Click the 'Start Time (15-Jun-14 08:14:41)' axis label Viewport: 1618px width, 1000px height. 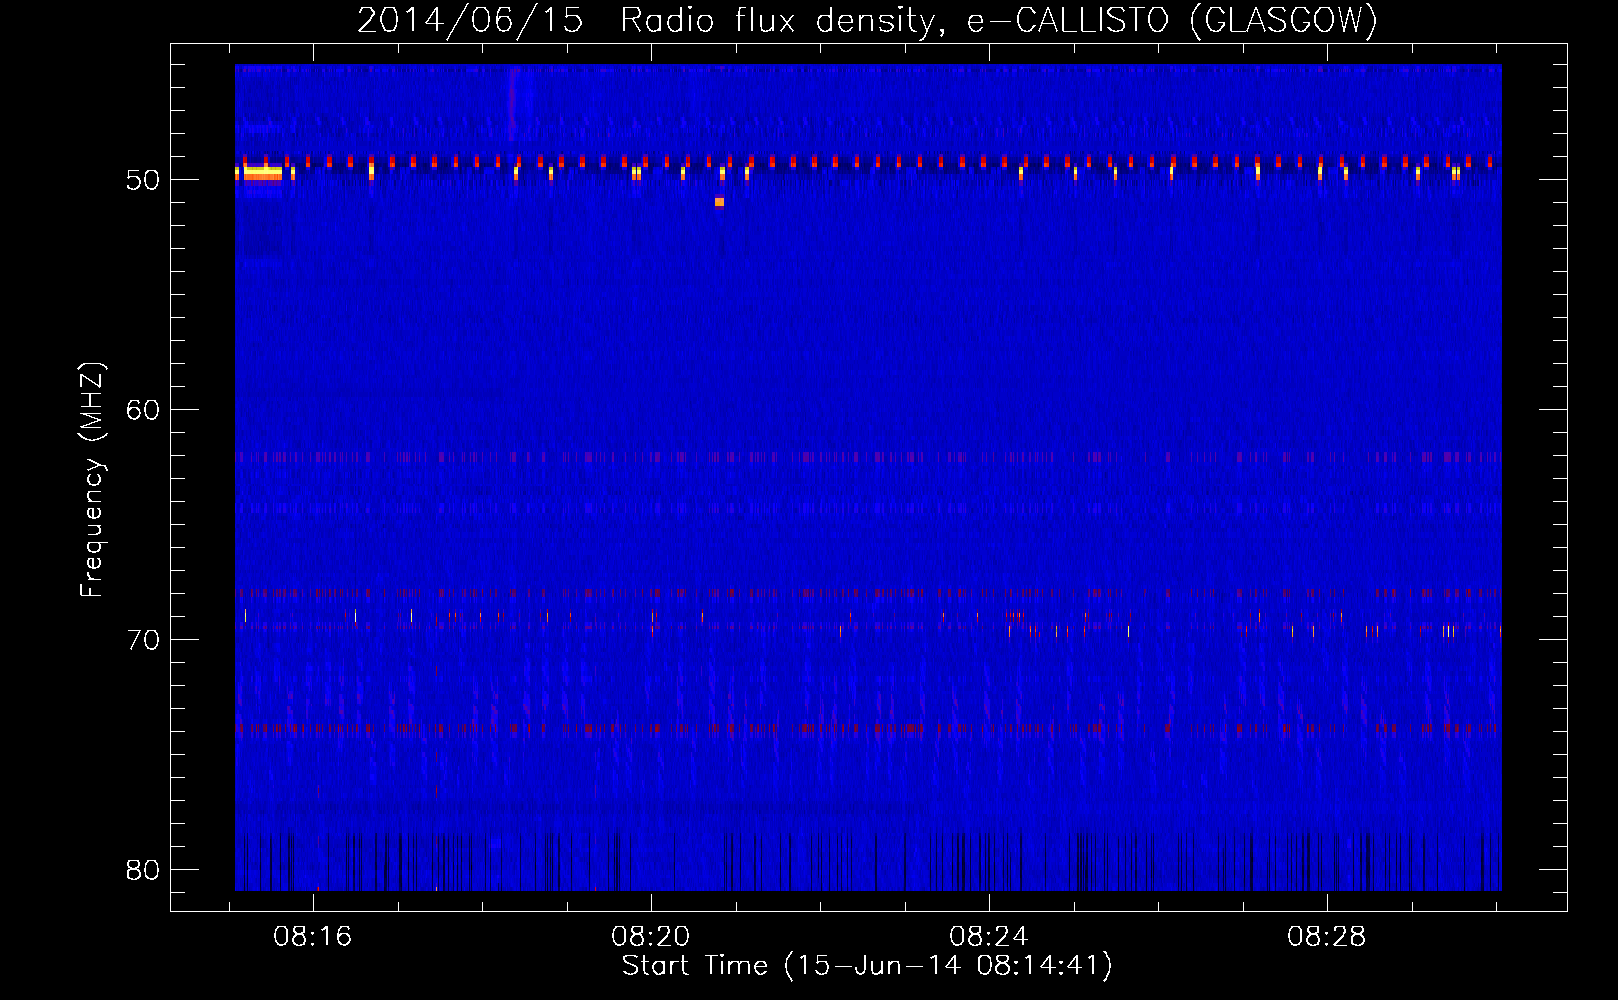pyautogui.click(x=867, y=966)
